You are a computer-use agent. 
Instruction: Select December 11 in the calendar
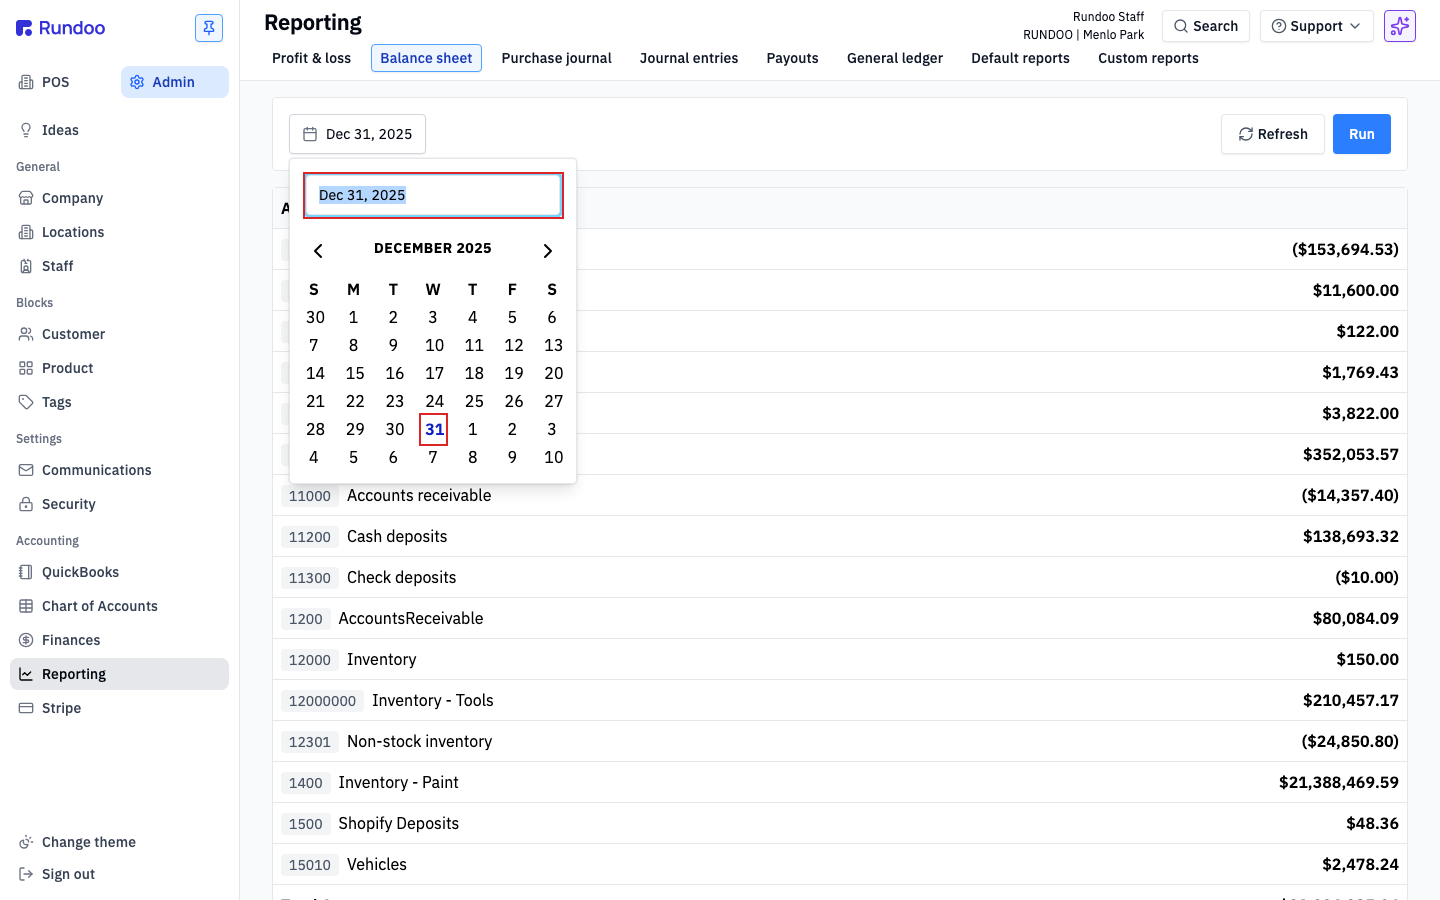pos(474,345)
